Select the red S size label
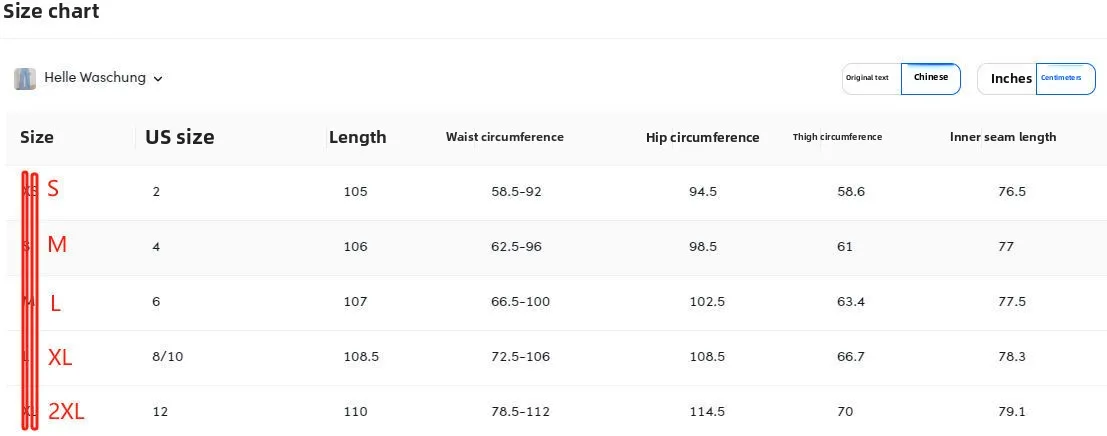1107x436 pixels. pos(53,189)
